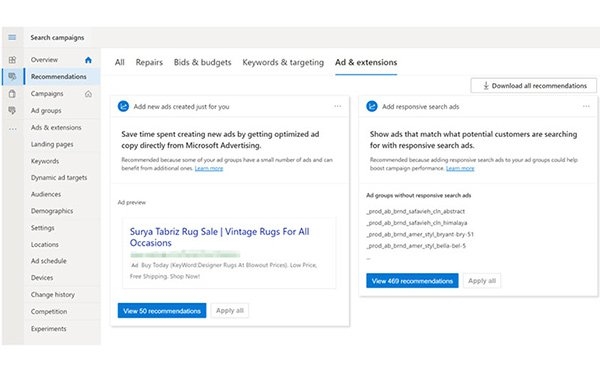
Task: Click the 'Ad preview' label
Action: [132, 202]
